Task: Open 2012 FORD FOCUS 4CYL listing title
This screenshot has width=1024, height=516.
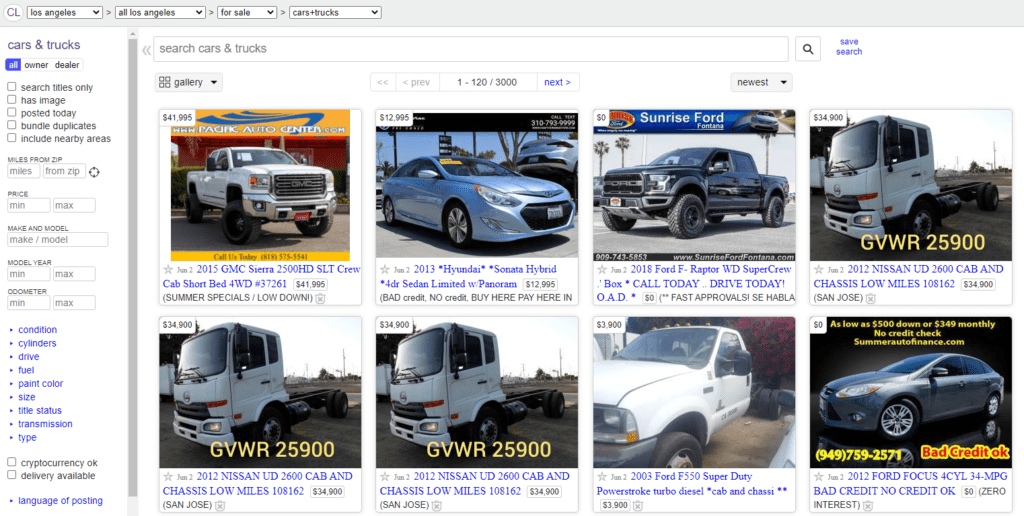Action: 910,484
